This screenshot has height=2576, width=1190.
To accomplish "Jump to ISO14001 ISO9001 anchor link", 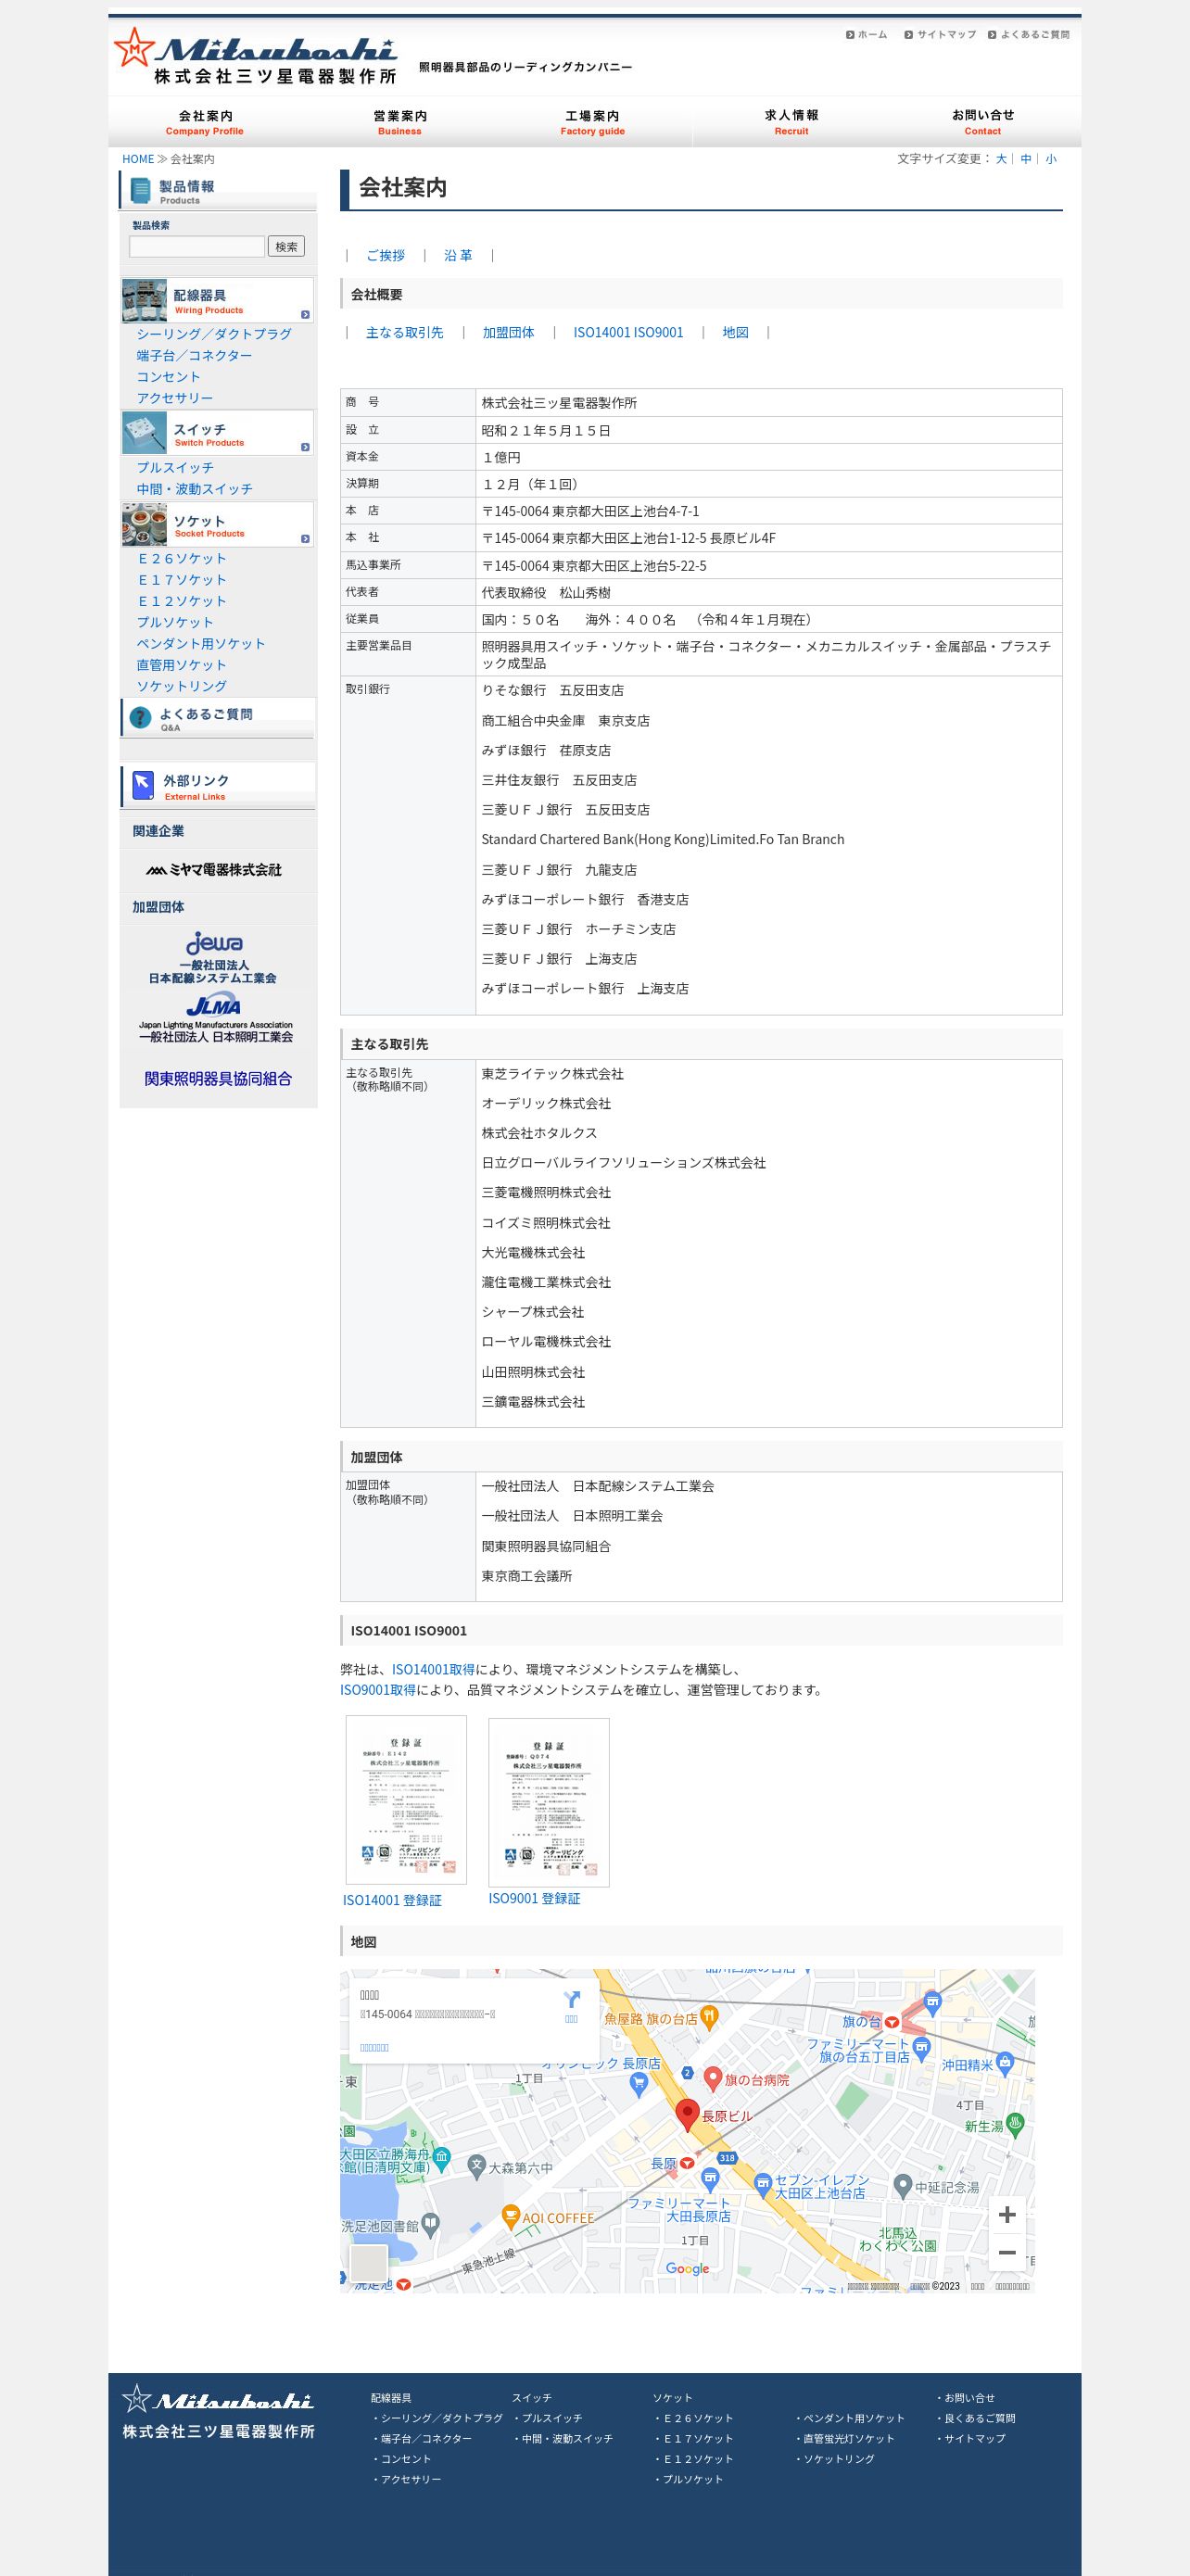I will coord(628,332).
